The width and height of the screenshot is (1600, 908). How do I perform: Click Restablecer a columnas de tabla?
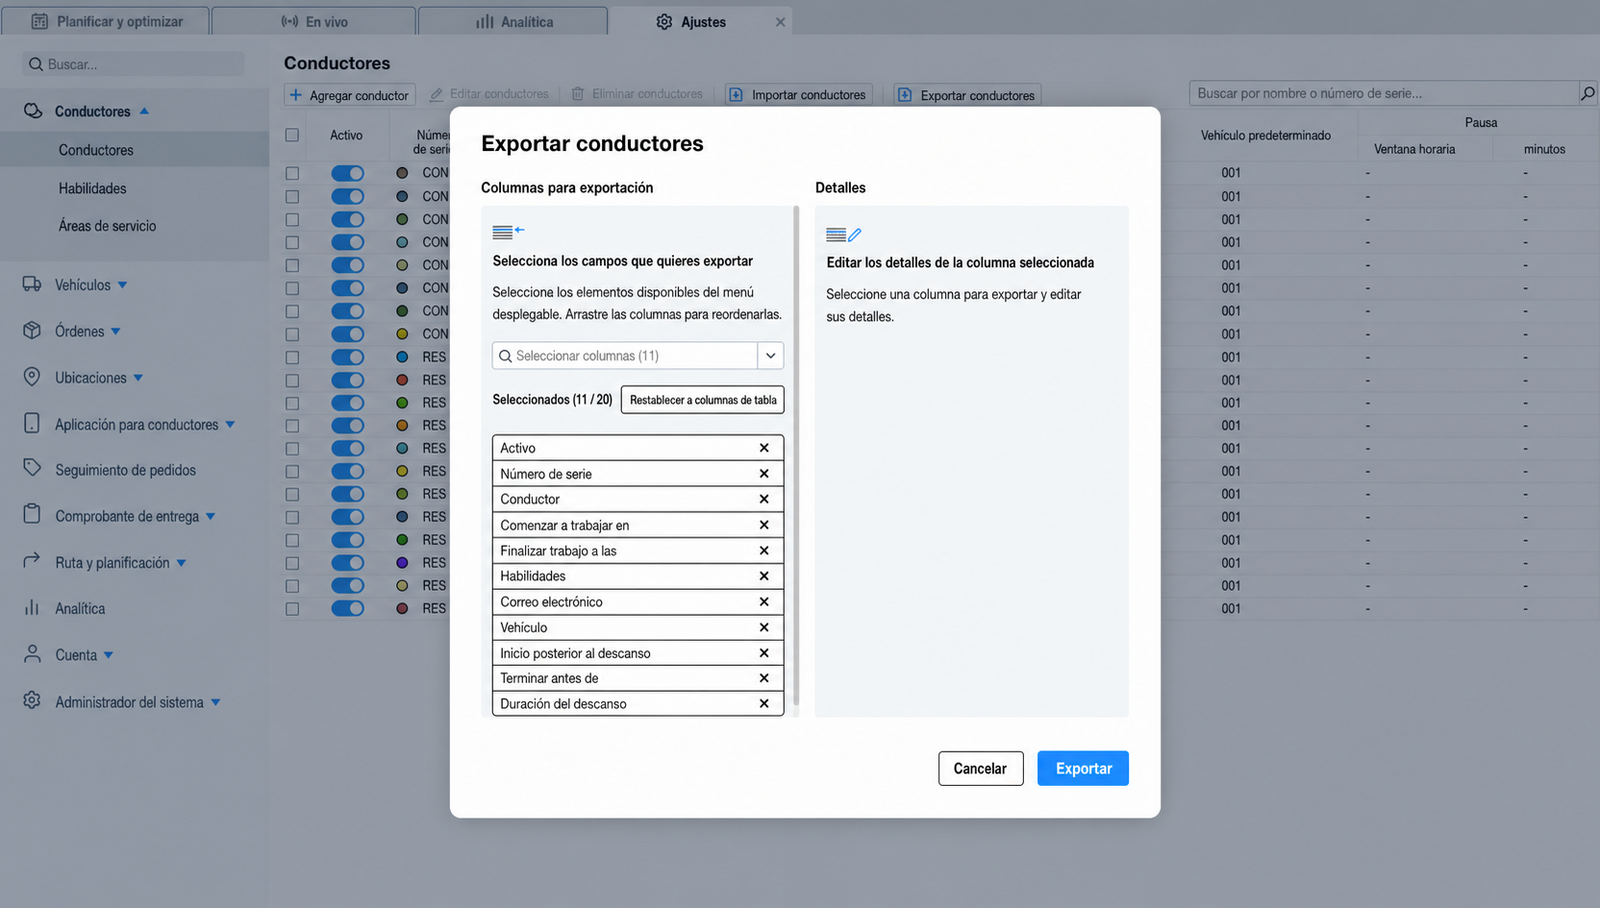coord(703,400)
